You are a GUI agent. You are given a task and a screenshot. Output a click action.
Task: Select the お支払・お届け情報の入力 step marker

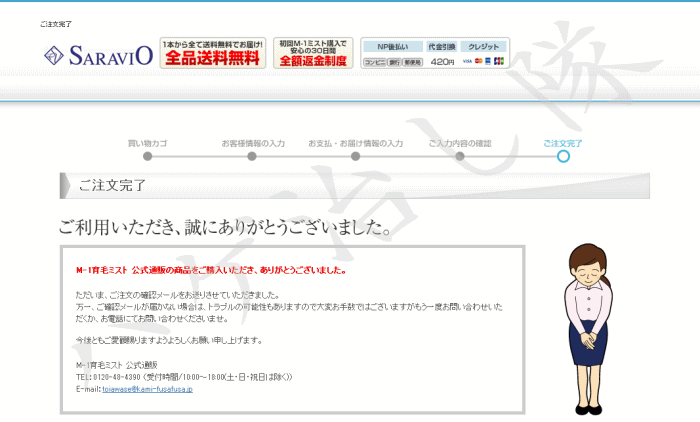(355, 156)
